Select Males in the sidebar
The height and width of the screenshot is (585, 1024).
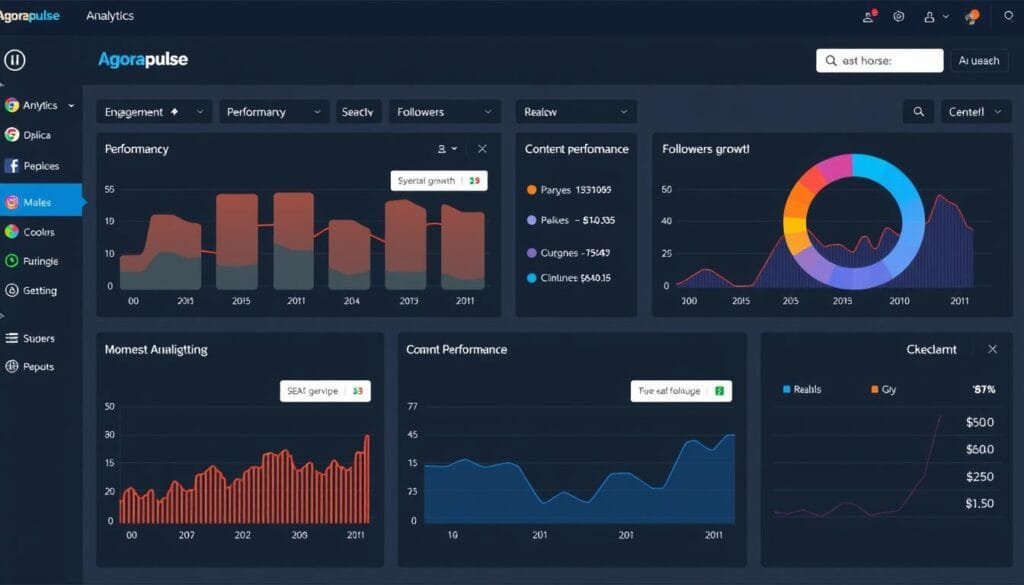pyautogui.click(x=42, y=202)
